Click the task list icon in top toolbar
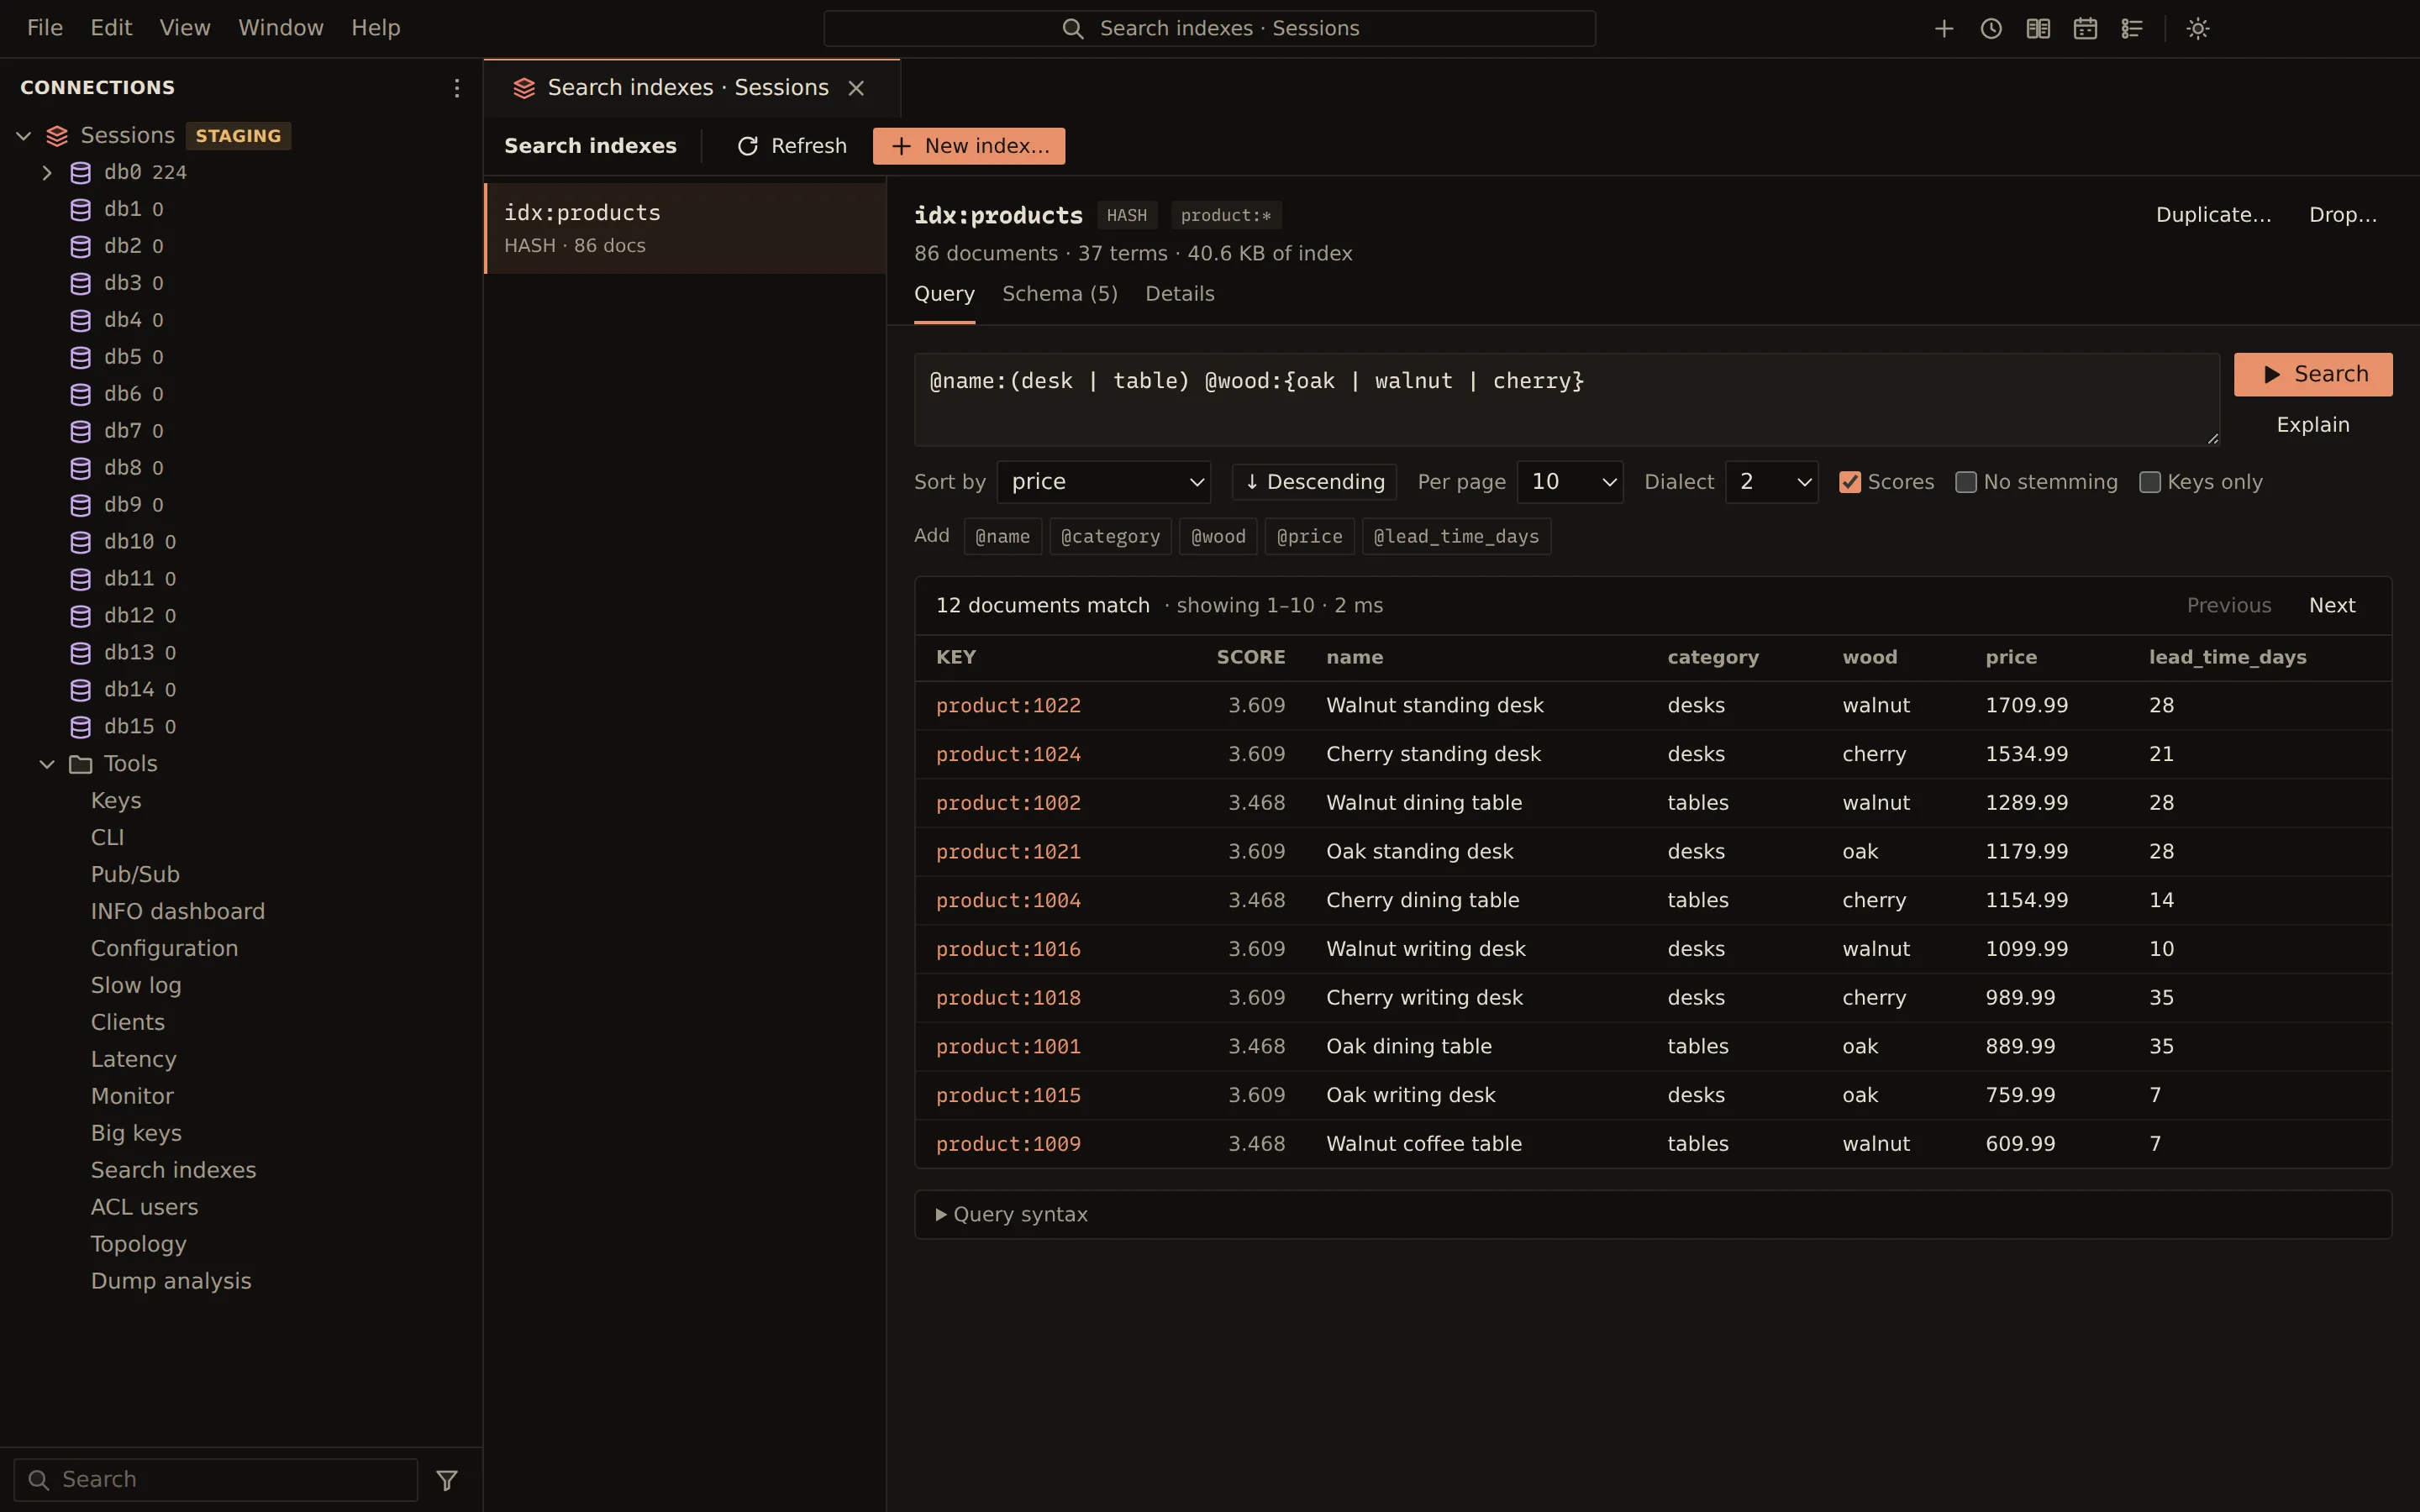 point(2132,29)
